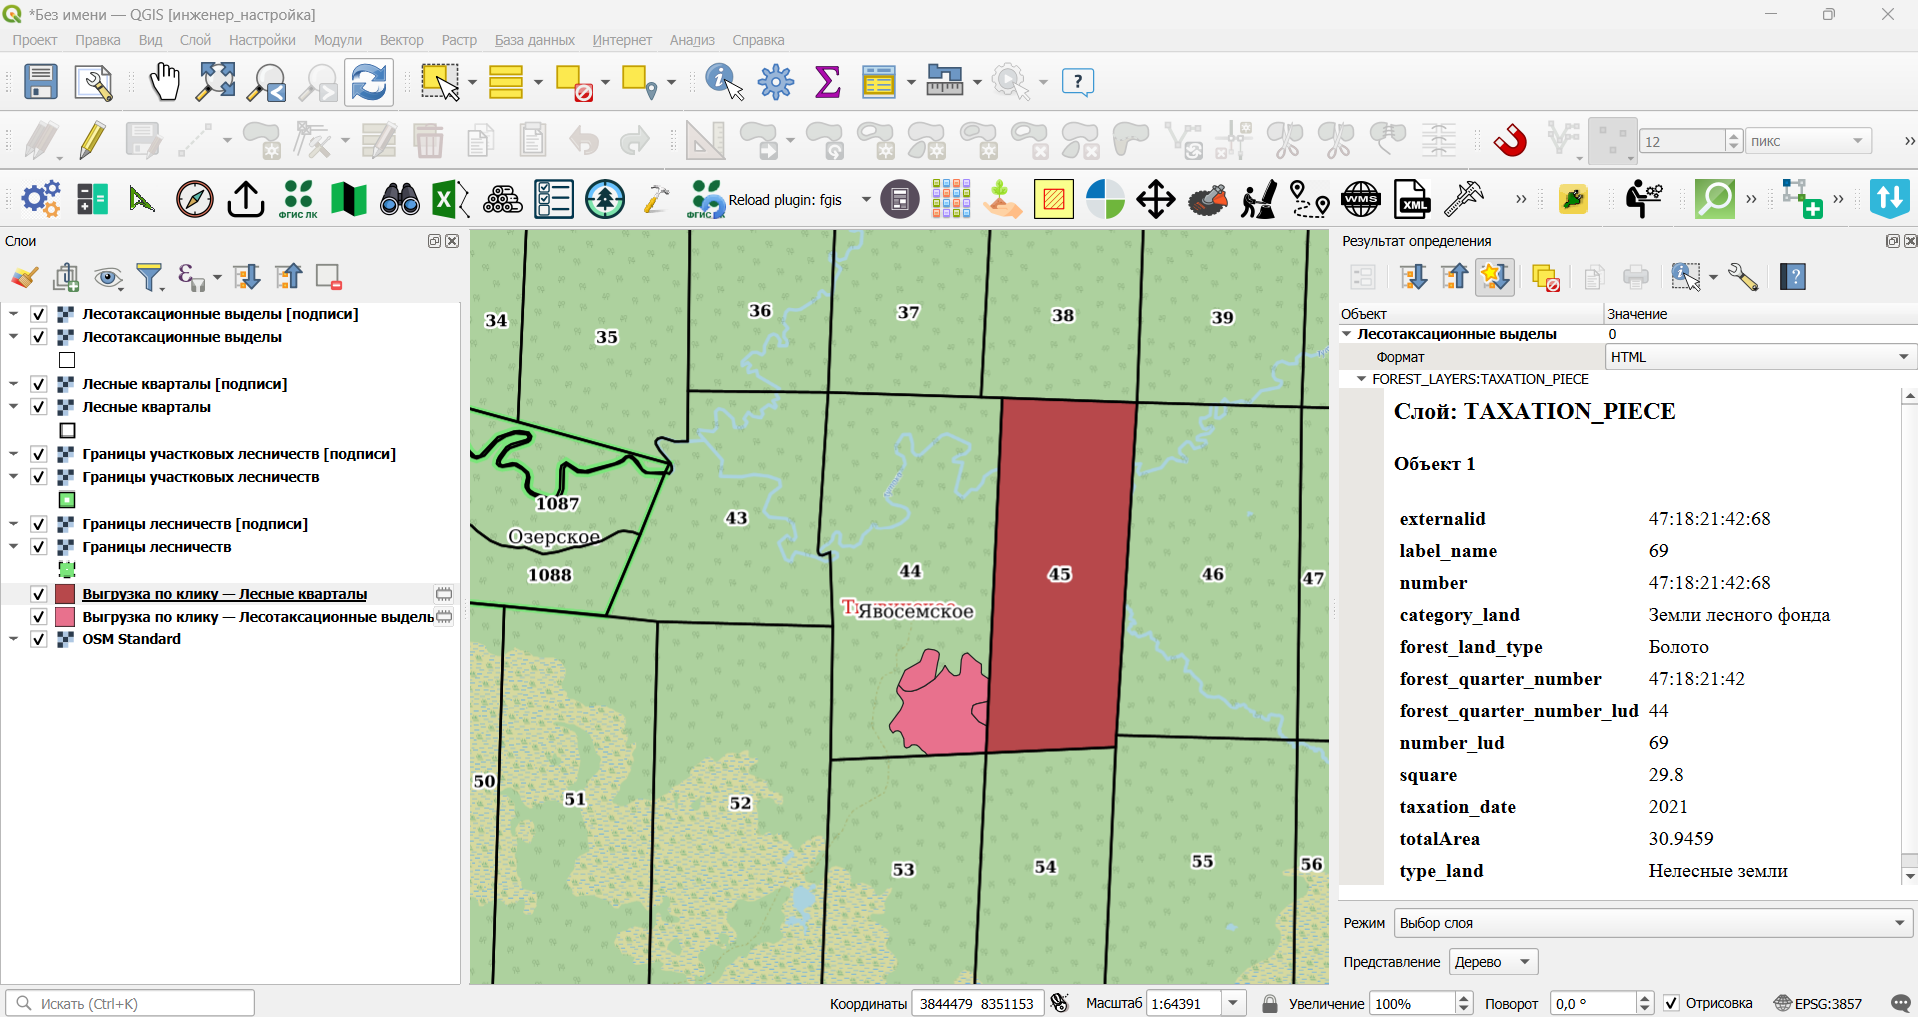The width and height of the screenshot is (1918, 1017).
Task: Click the Искать (Ctrl+K) locator field
Action: coord(130,1003)
